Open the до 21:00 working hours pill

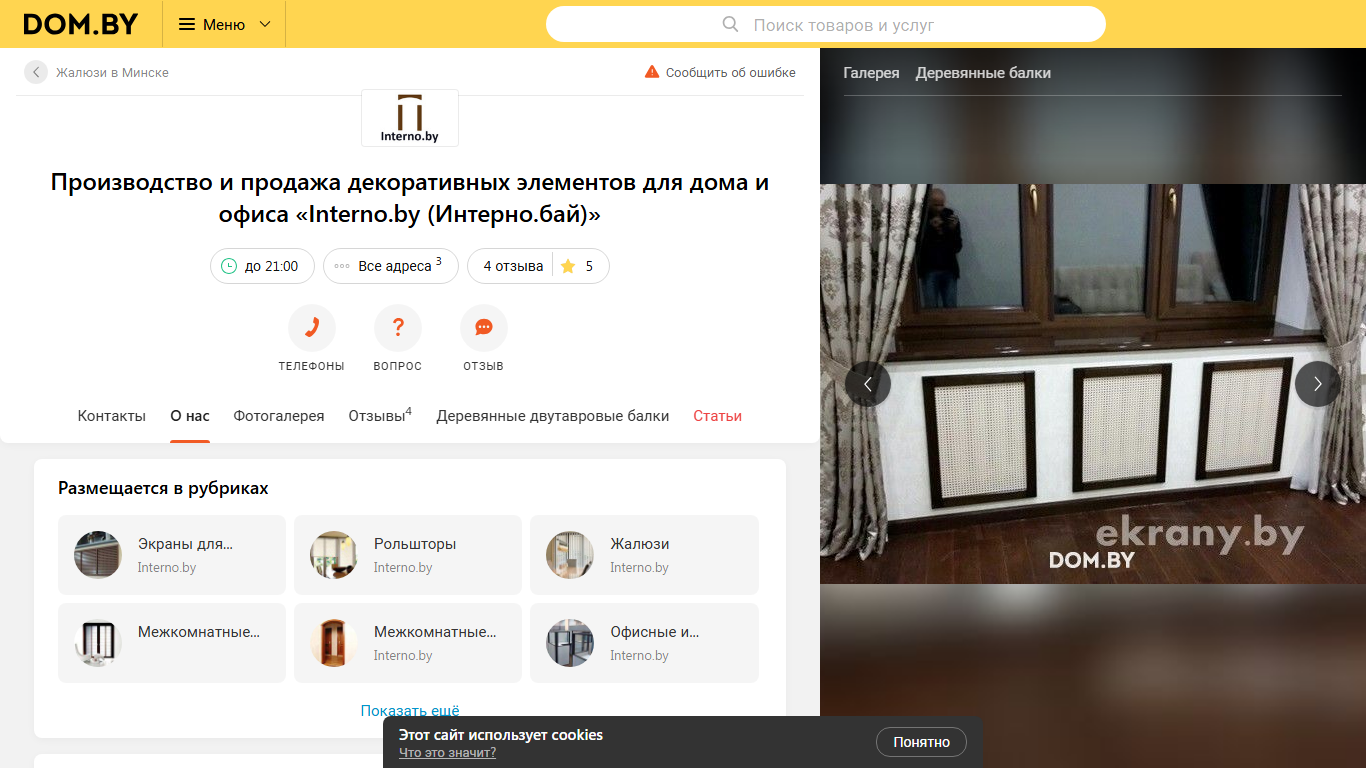point(262,266)
